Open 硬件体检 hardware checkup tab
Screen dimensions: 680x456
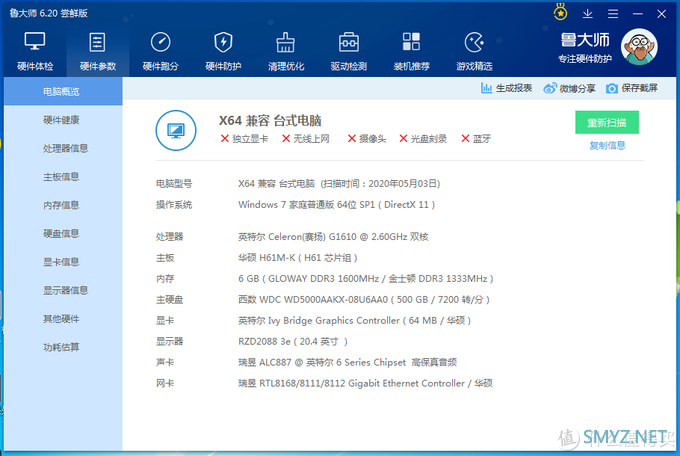pos(35,51)
